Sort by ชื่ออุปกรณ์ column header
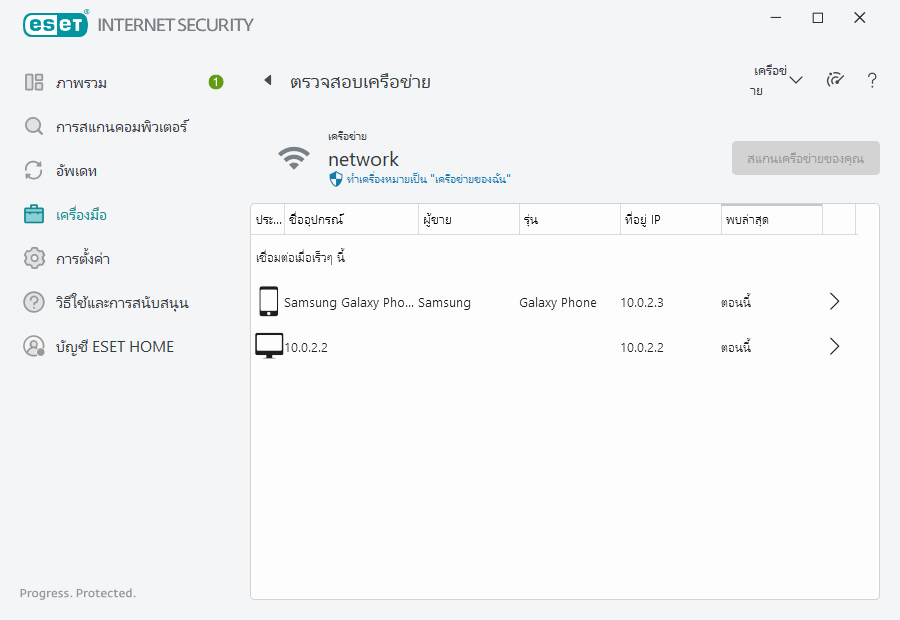Viewport: 900px width, 620px height. 350,219
